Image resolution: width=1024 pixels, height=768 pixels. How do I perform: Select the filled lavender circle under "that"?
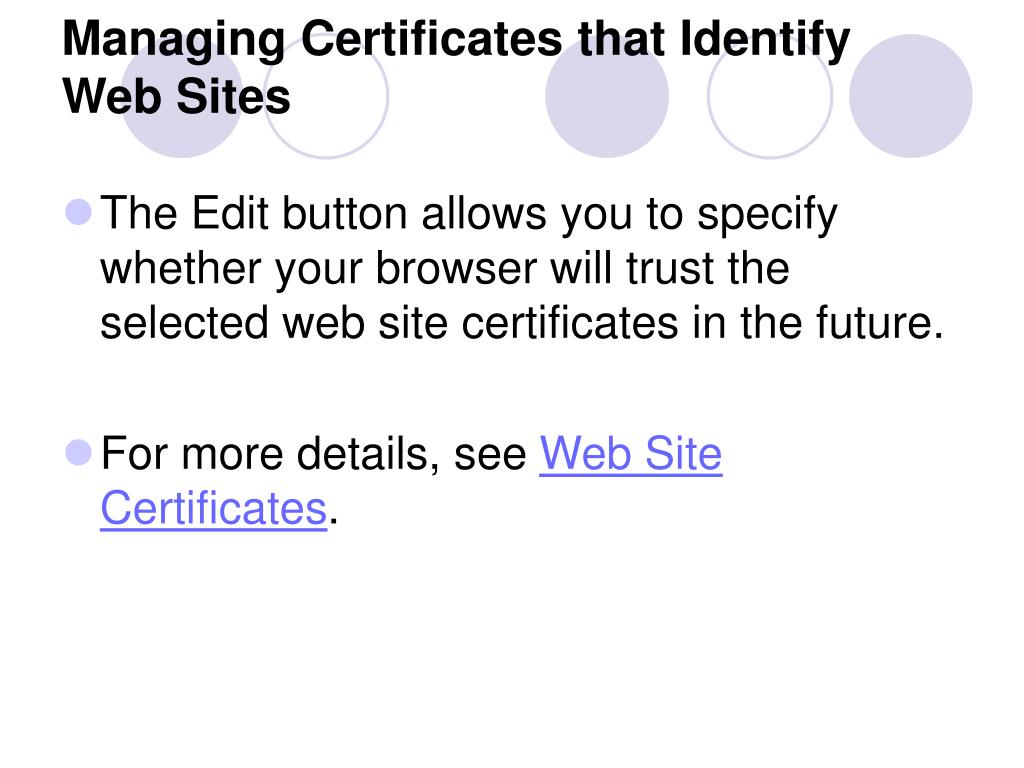607,96
